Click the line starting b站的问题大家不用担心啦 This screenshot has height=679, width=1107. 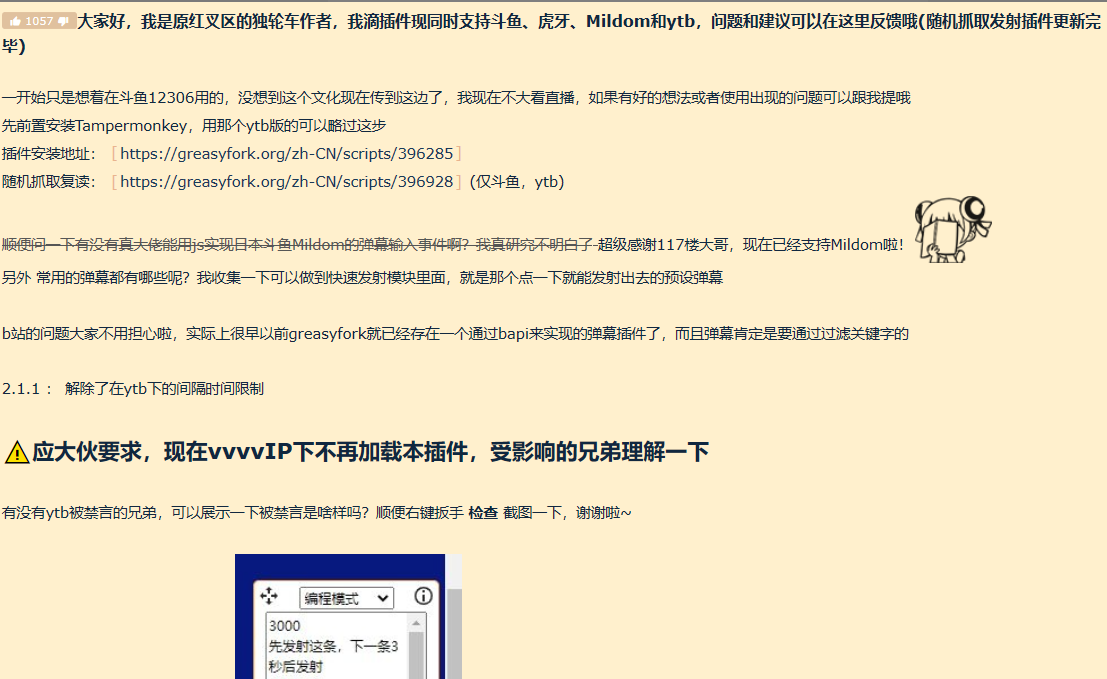[x=455, y=333]
